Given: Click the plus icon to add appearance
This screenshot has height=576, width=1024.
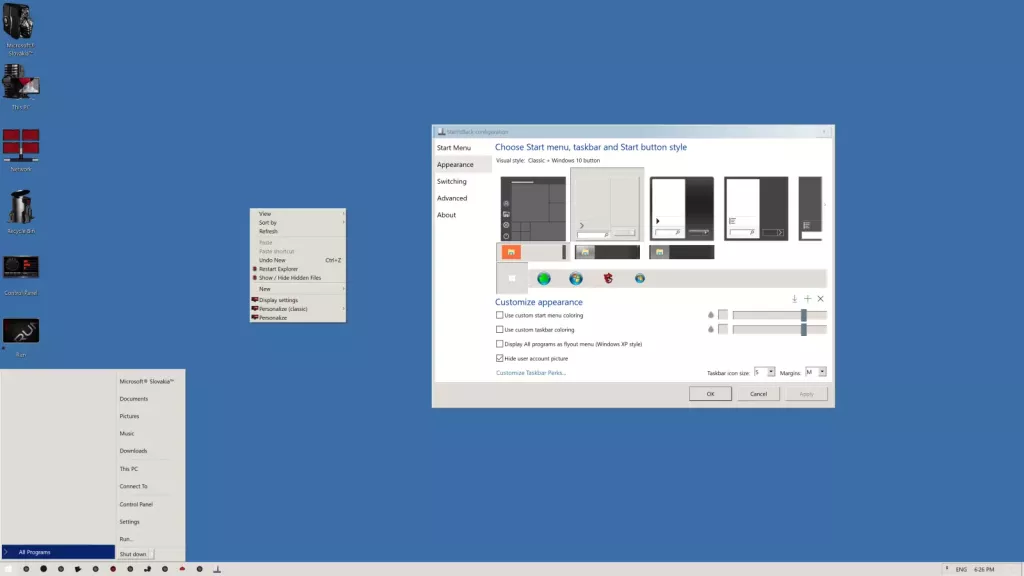Looking at the screenshot, I should [x=807, y=299].
